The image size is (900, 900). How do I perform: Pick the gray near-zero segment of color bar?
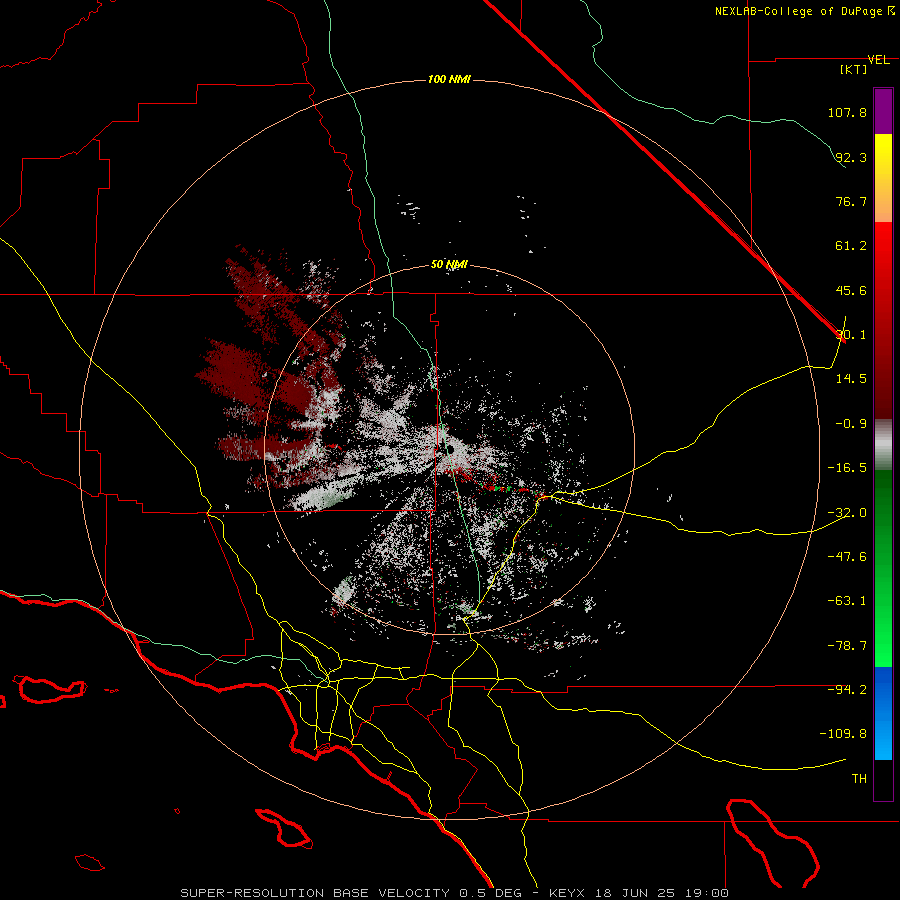coord(883,444)
